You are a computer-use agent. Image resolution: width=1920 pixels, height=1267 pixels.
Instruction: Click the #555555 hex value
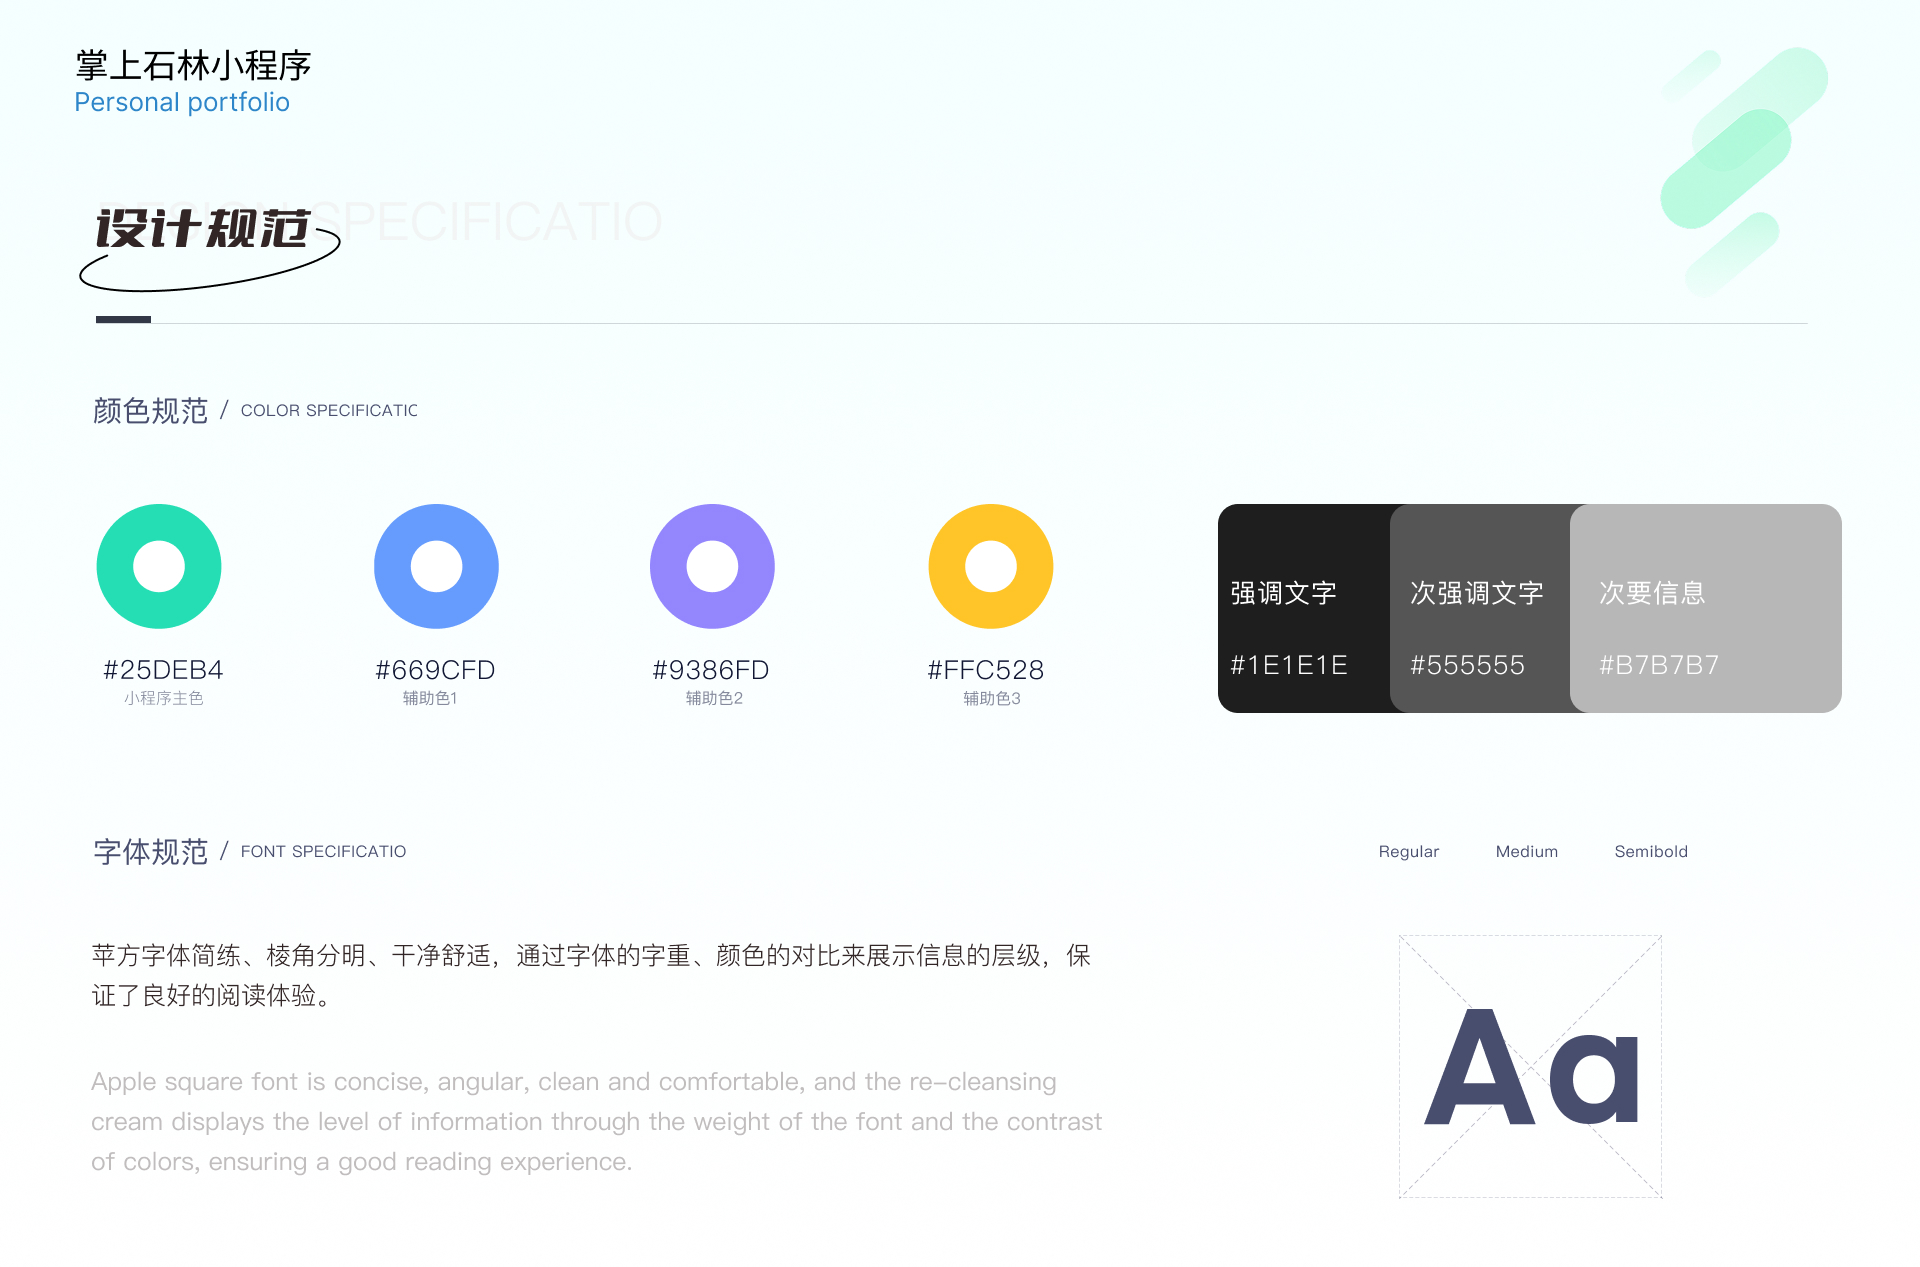pyautogui.click(x=1467, y=665)
